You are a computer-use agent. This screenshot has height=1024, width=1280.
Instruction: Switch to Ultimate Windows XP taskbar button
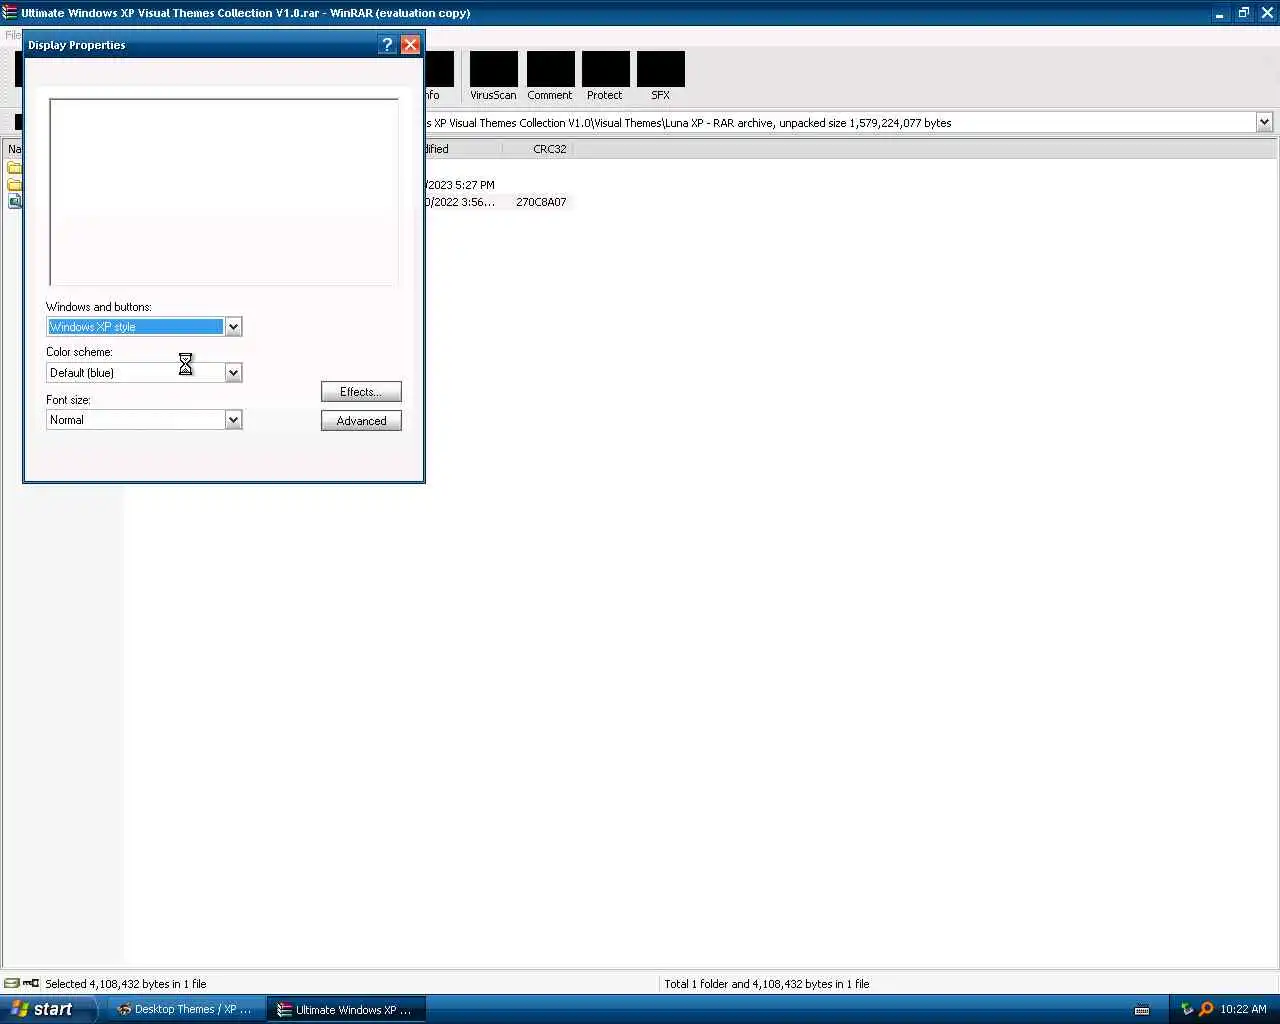tap(346, 1010)
